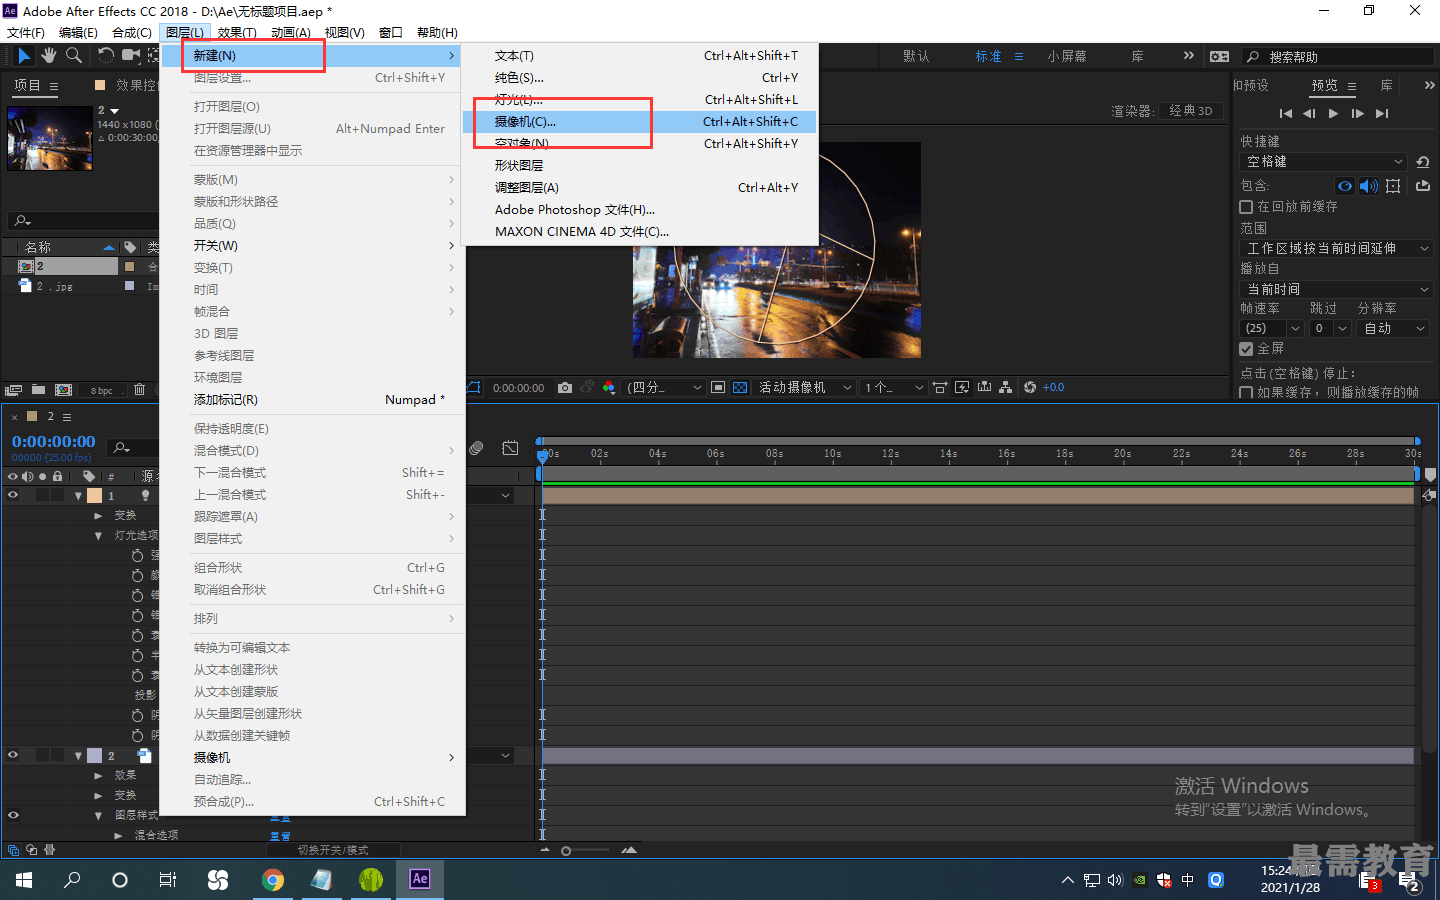
Task: Select the Selection arrow tool
Action: click(24, 56)
